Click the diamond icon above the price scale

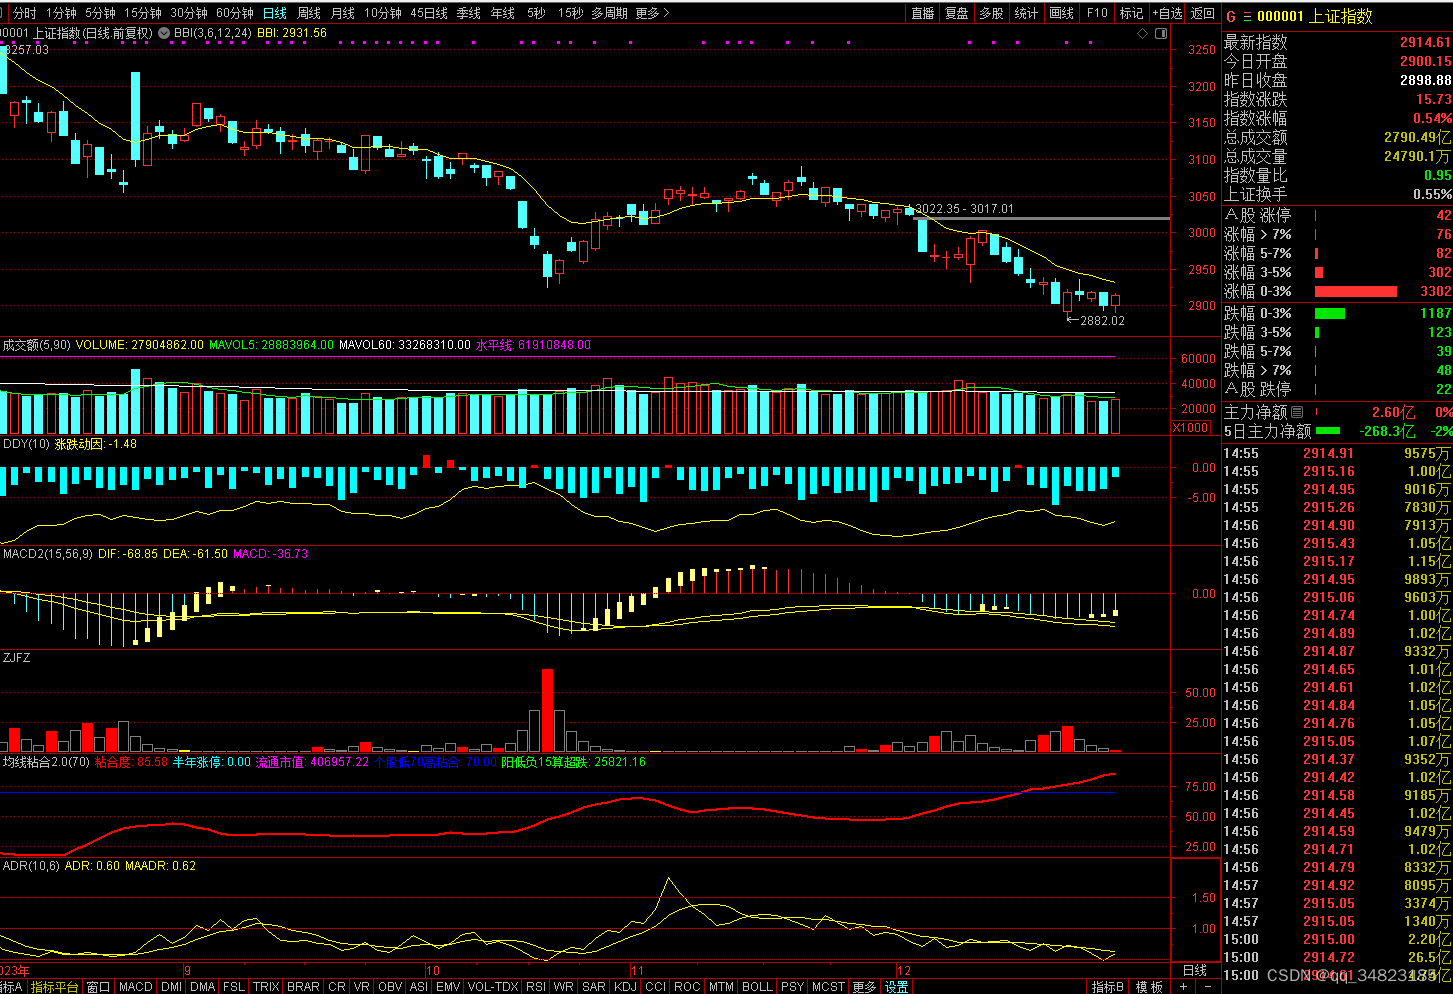tap(1143, 33)
